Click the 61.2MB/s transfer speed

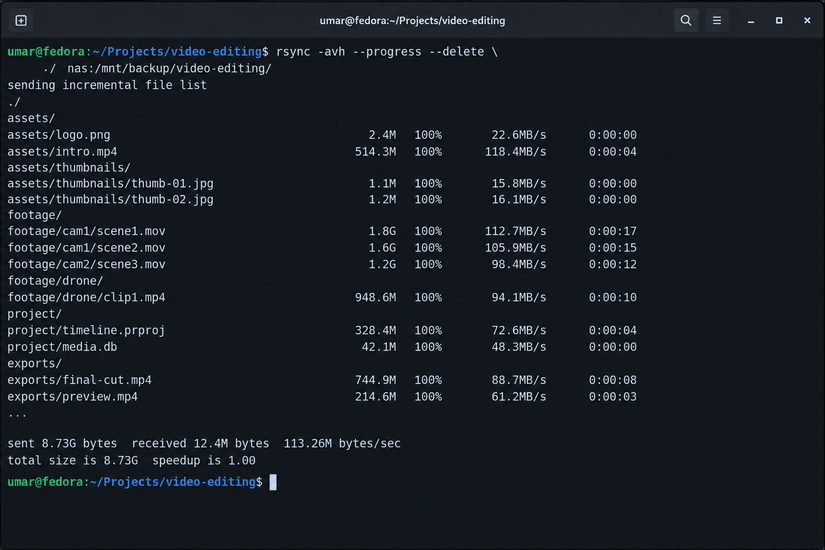(x=519, y=397)
